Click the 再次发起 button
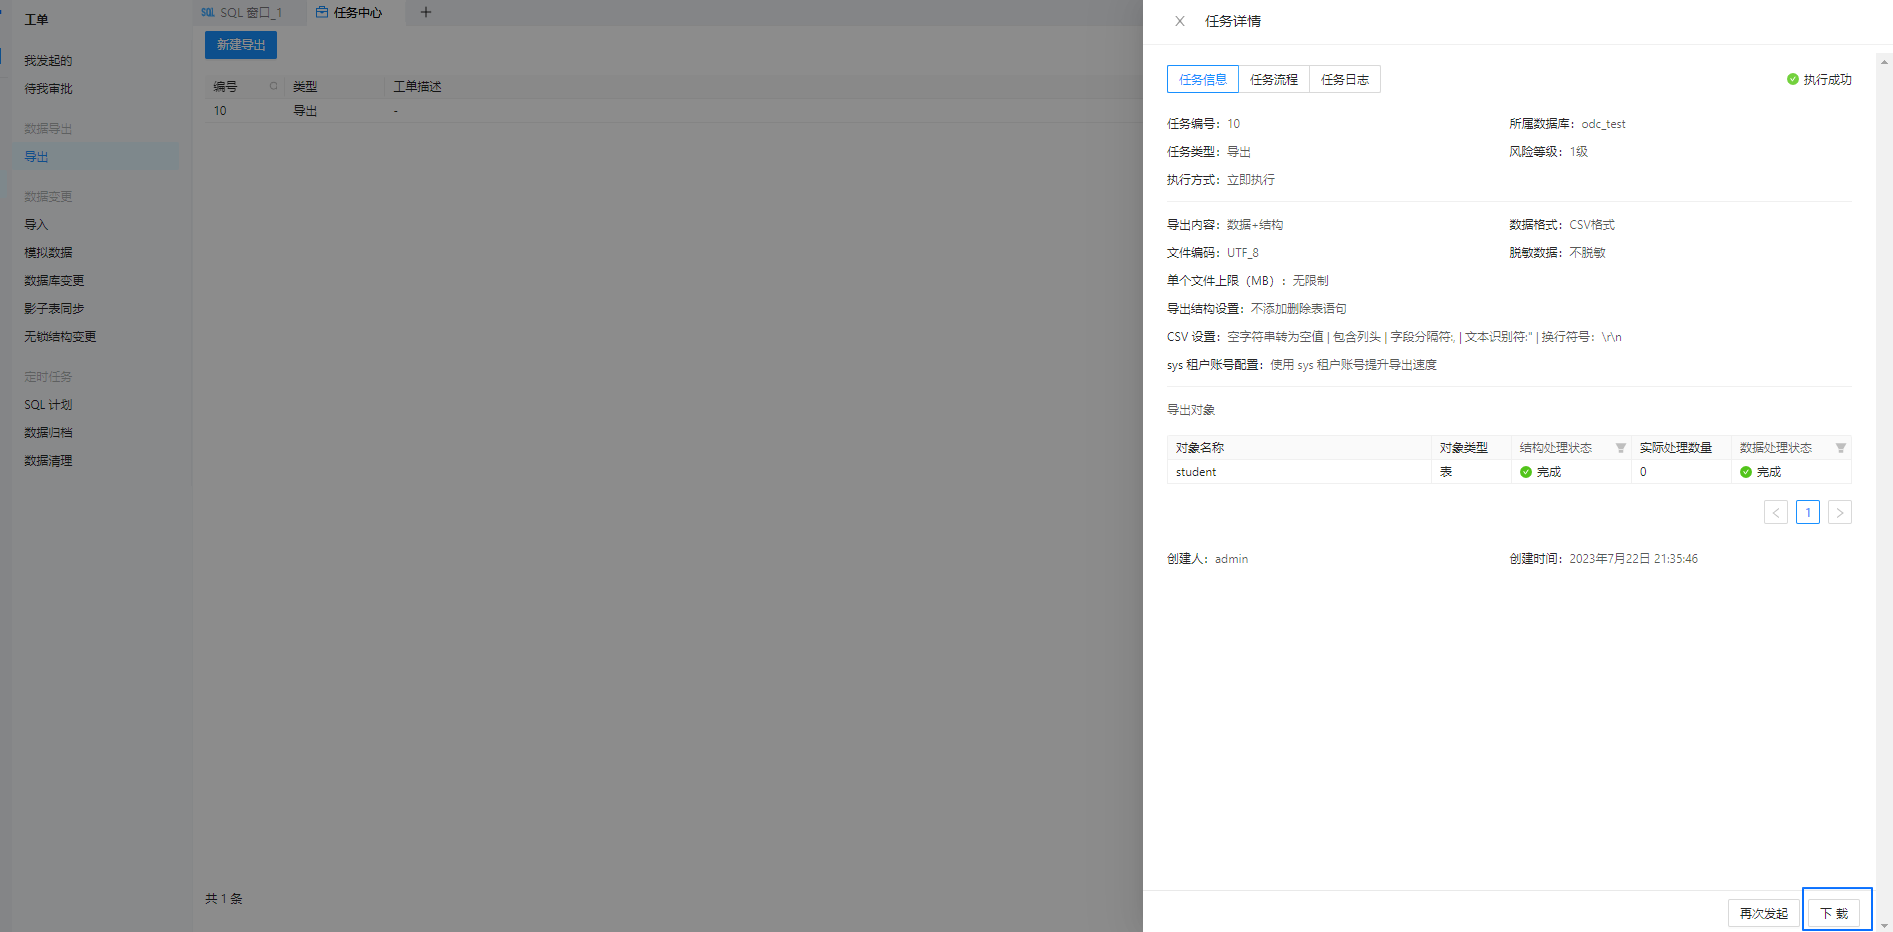This screenshot has height=932, width=1893. 1764,913
